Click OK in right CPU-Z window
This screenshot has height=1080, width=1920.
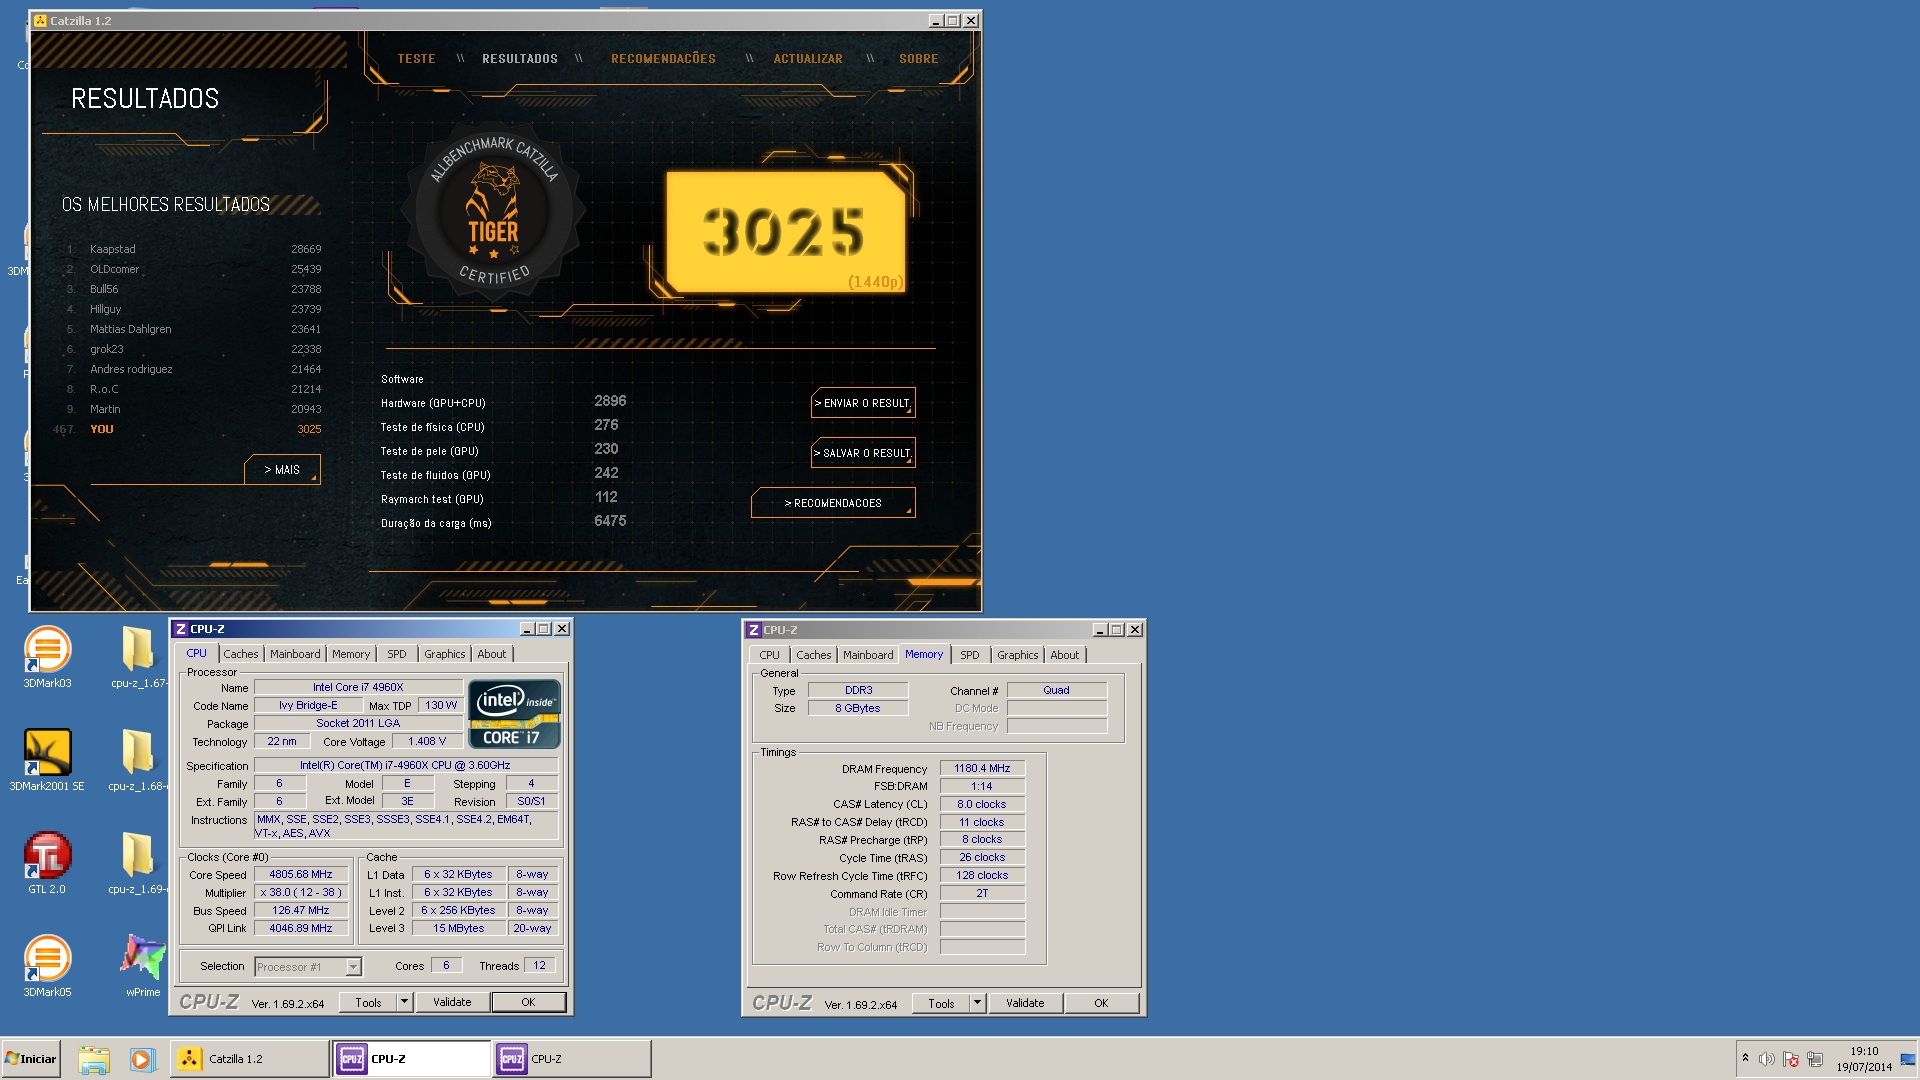[x=1101, y=1003]
